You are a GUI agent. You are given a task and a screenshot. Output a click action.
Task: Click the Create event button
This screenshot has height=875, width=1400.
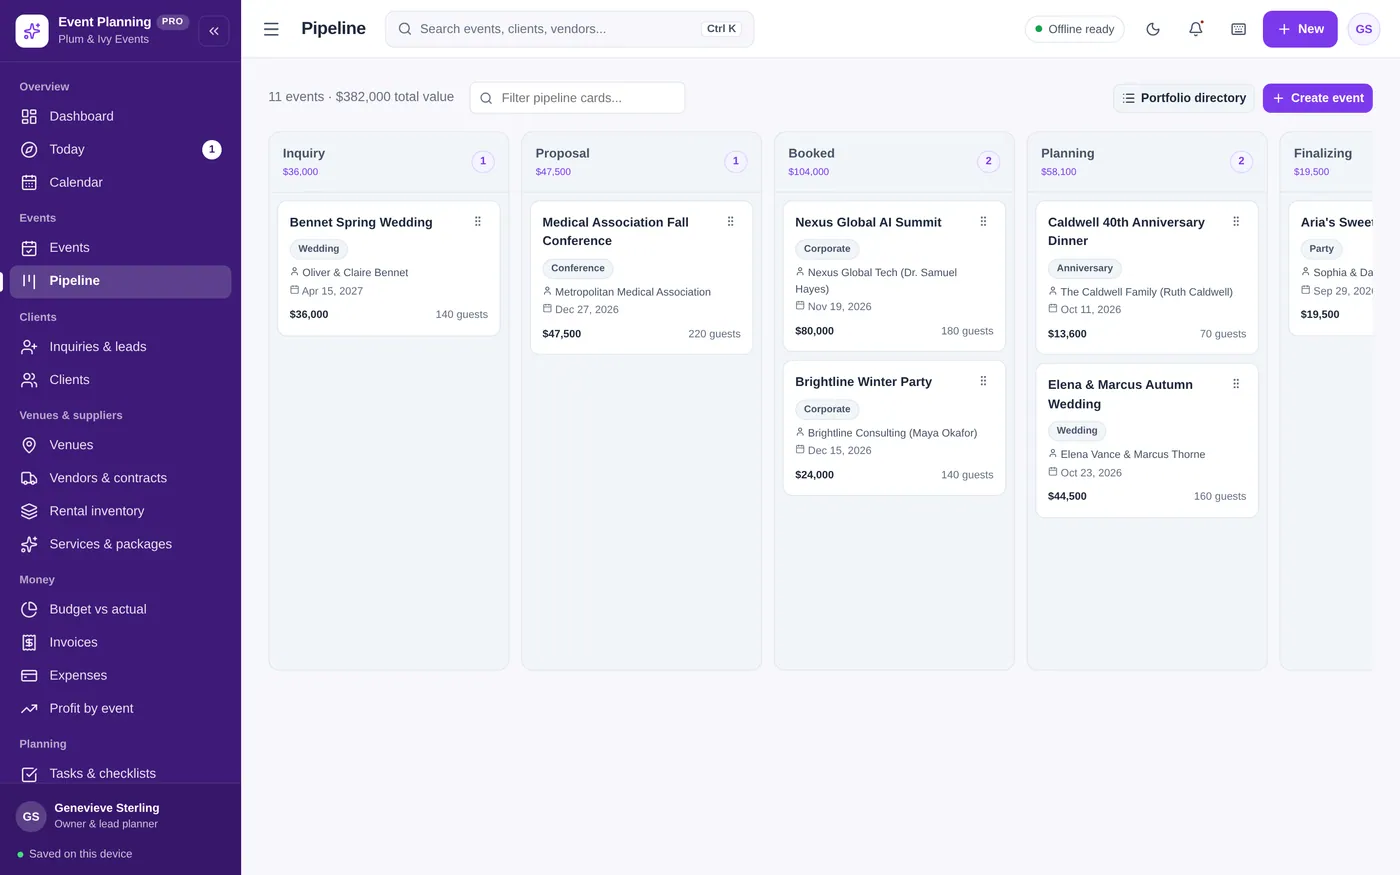pos(1317,98)
